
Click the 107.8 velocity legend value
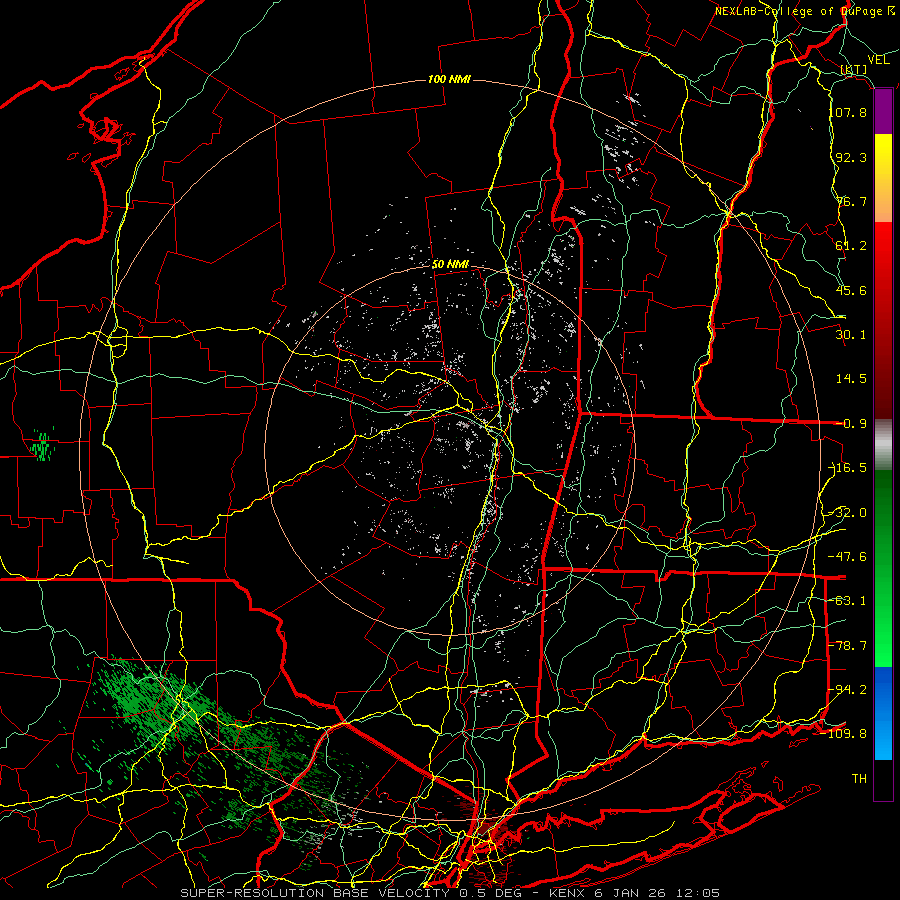point(848,112)
